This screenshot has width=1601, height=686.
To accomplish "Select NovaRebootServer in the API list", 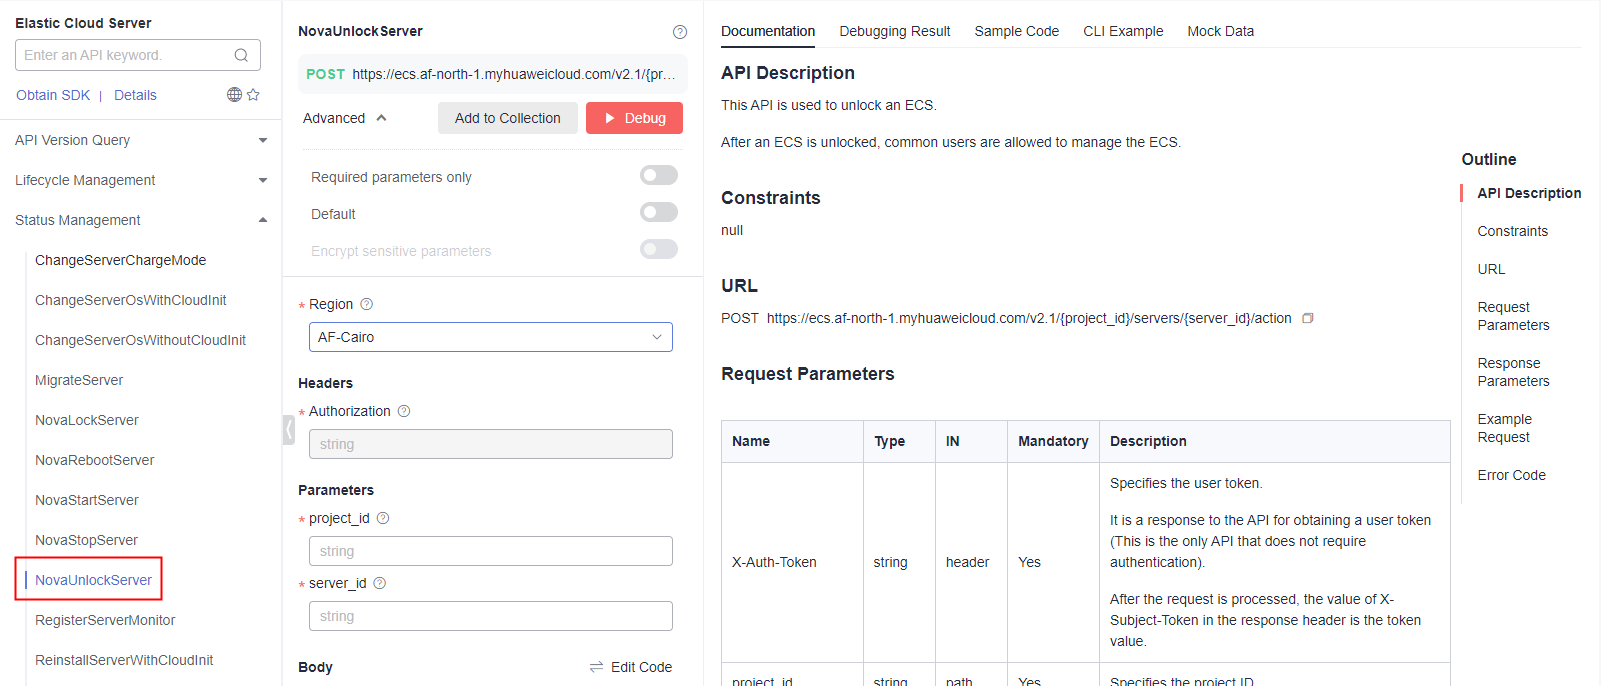I will tap(95, 460).
